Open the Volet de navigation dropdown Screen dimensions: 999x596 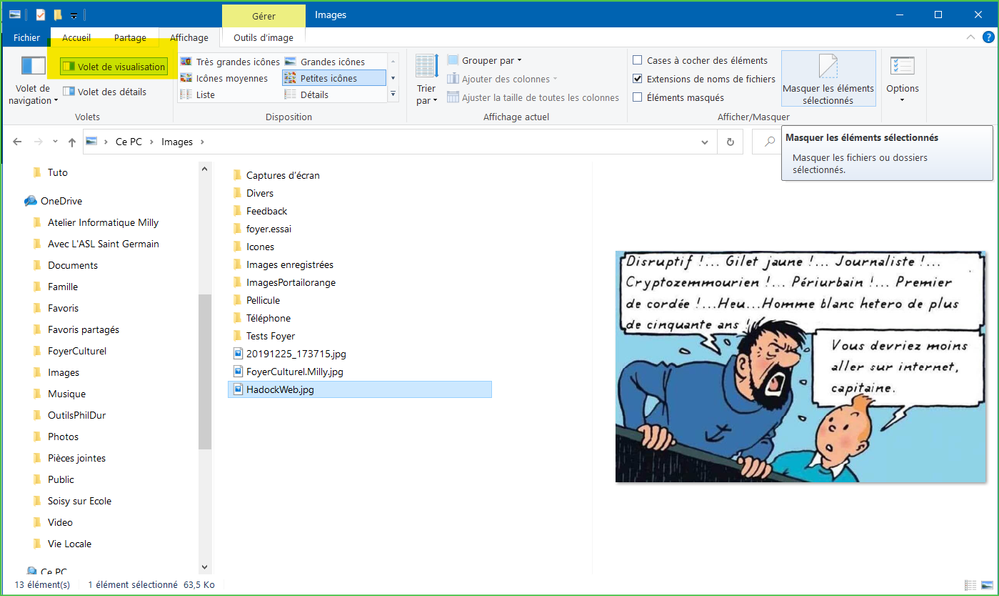33,80
